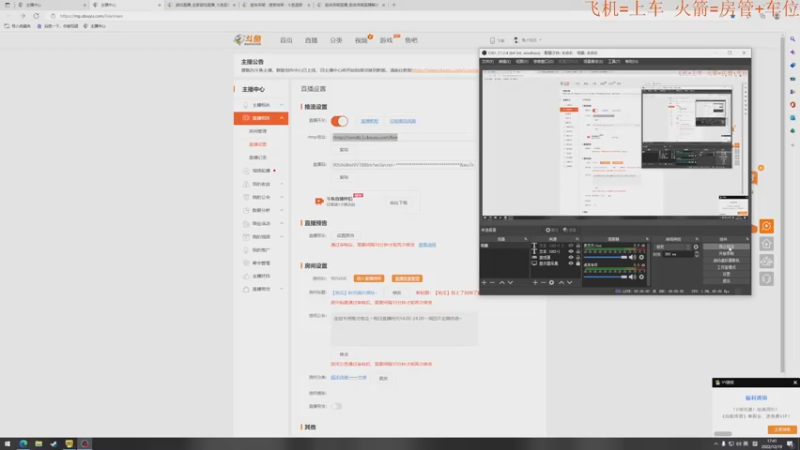Open Microsoft Edge from the taskbar

coord(23,444)
